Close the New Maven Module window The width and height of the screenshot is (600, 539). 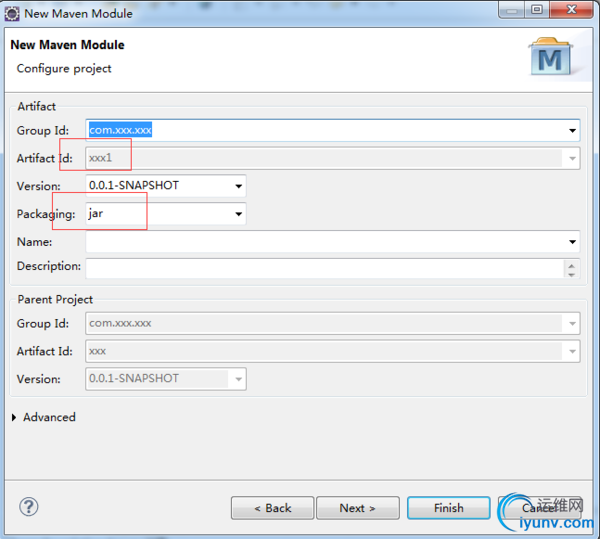click(x=571, y=10)
